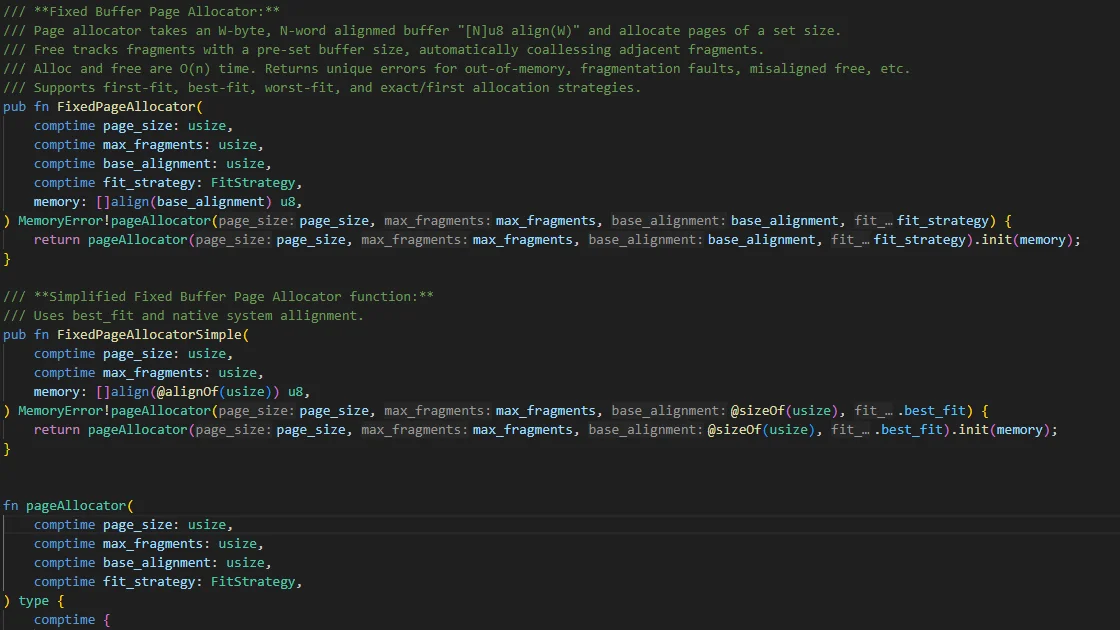Click '@alignOf(usize)' in the memory parameter
Viewport: 1120px width, 630px height.
click(x=214, y=391)
